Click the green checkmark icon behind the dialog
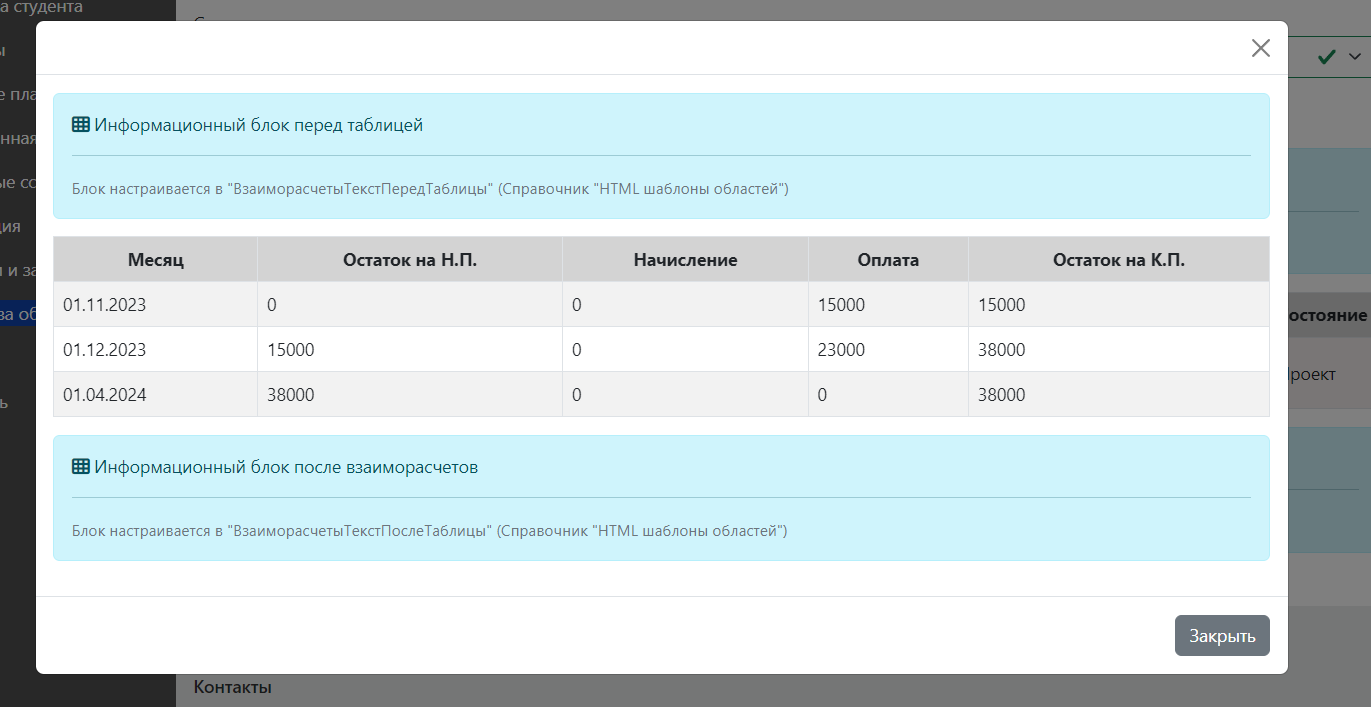The image size is (1371, 707). [1327, 57]
